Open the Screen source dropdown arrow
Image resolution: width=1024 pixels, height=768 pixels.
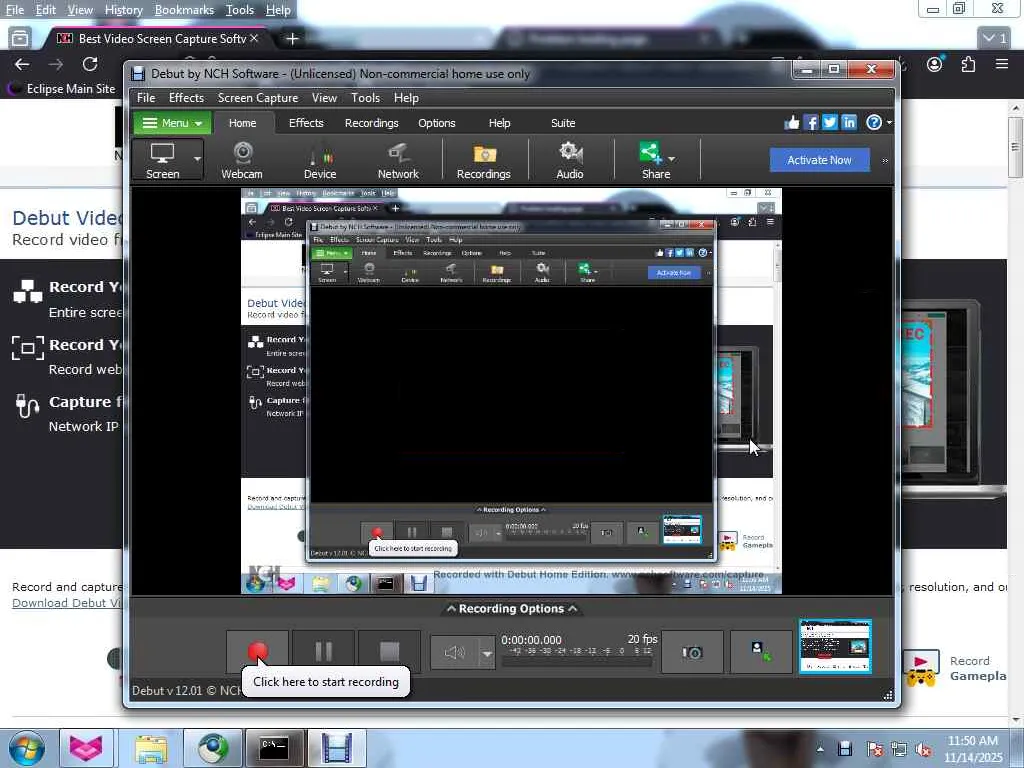pos(197,159)
